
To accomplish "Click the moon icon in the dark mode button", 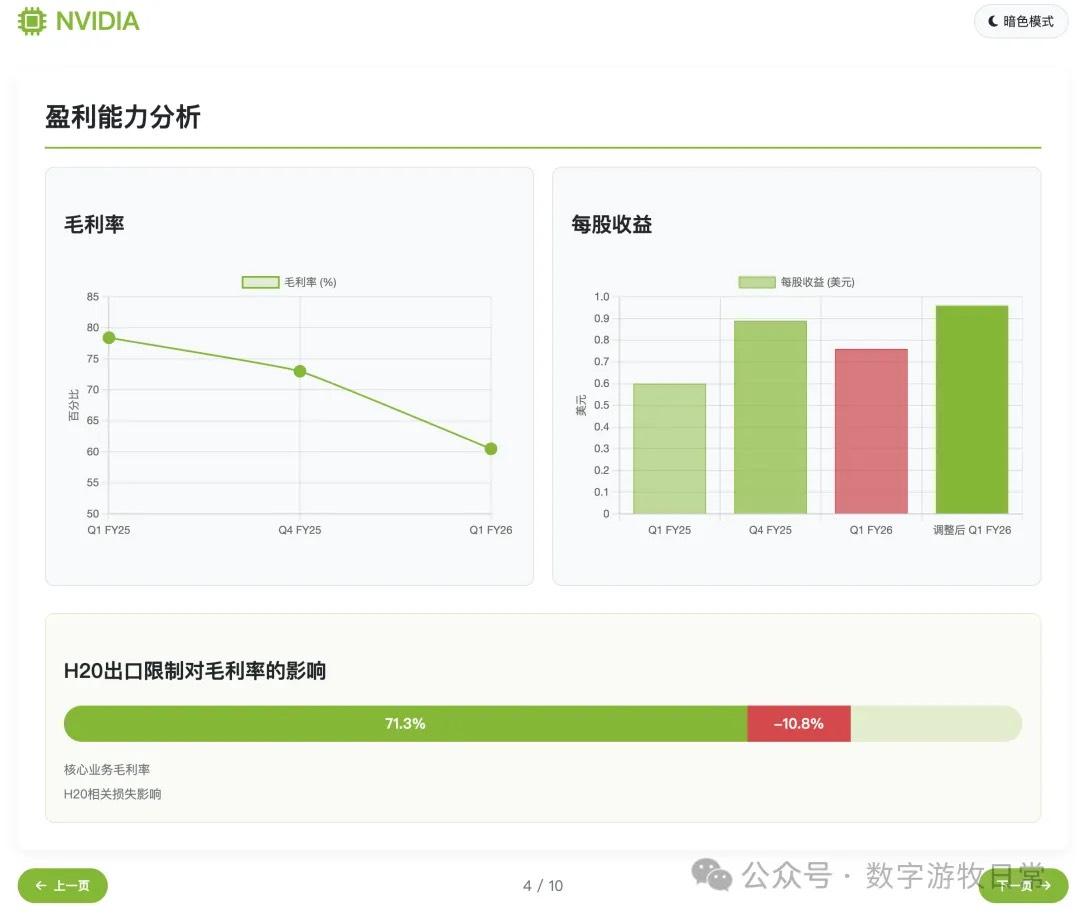I will [991, 21].
